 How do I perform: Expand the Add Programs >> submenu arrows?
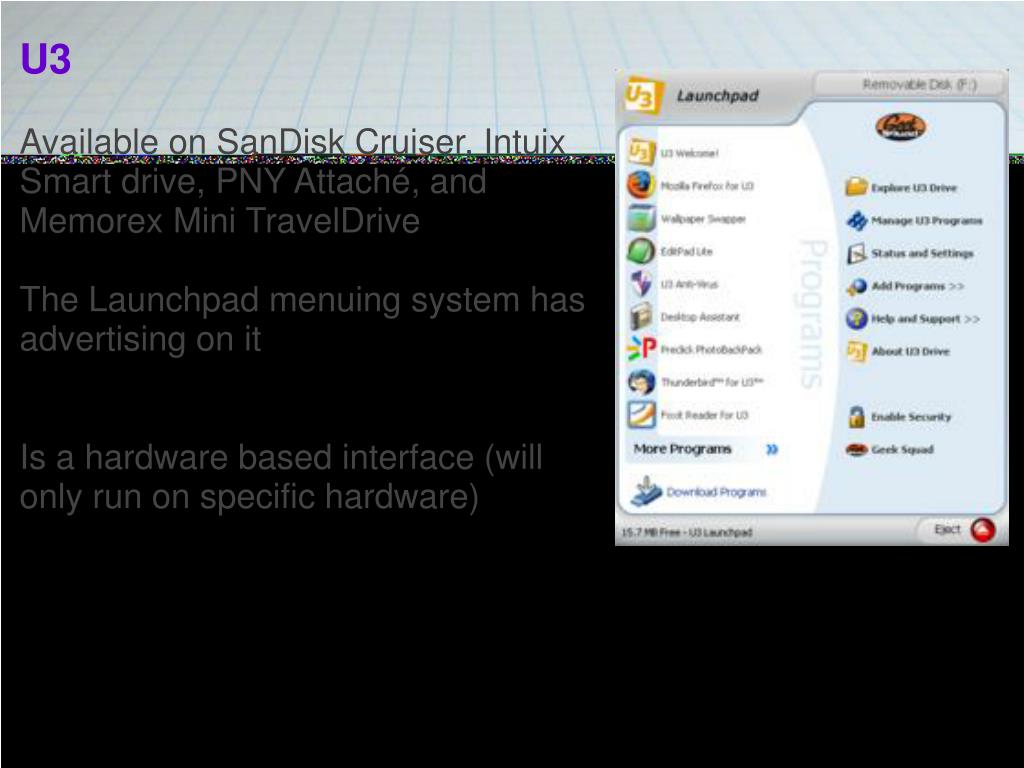pyautogui.click(x=957, y=286)
